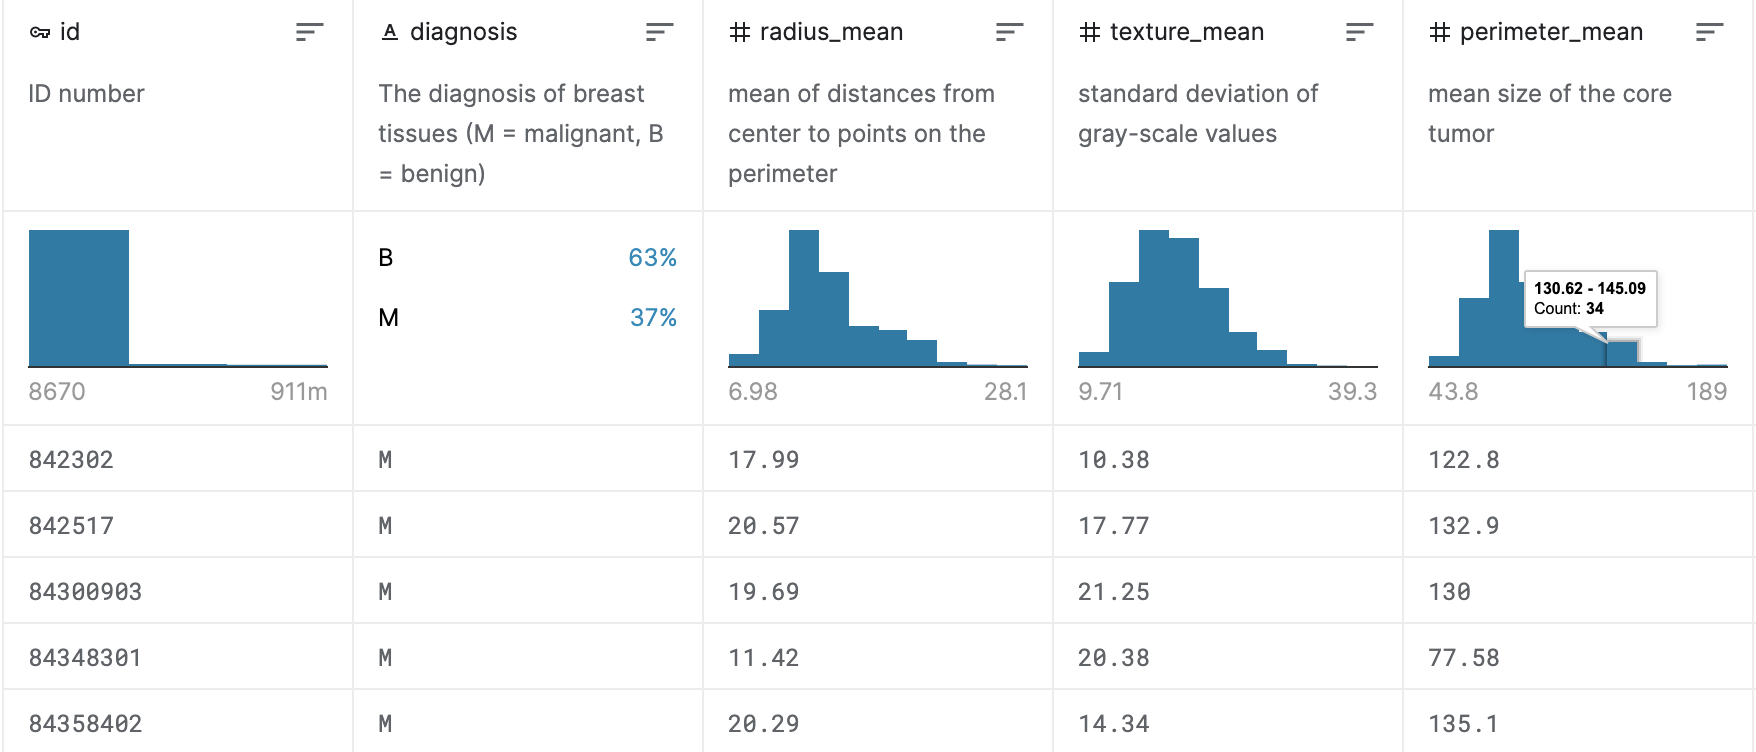Select the perimeter_mean value 77.58
Image resolution: width=1756 pixels, height=752 pixels.
[x=1464, y=657]
